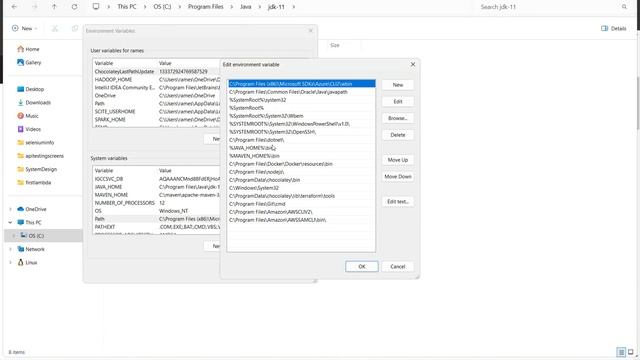Click Cancel in edit dialog
The height and width of the screenshot is (360, 640).
(x=398, y=267)
